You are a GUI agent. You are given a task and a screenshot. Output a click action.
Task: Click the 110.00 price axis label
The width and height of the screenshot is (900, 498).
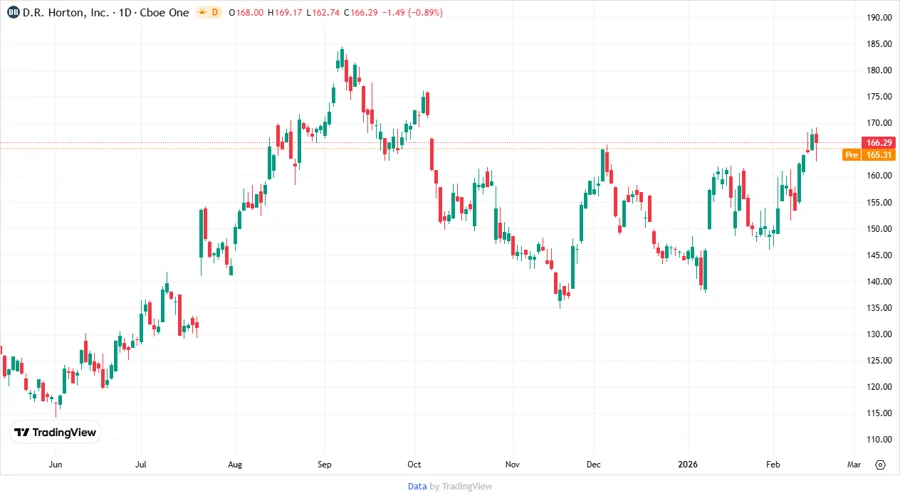(879, 439)
